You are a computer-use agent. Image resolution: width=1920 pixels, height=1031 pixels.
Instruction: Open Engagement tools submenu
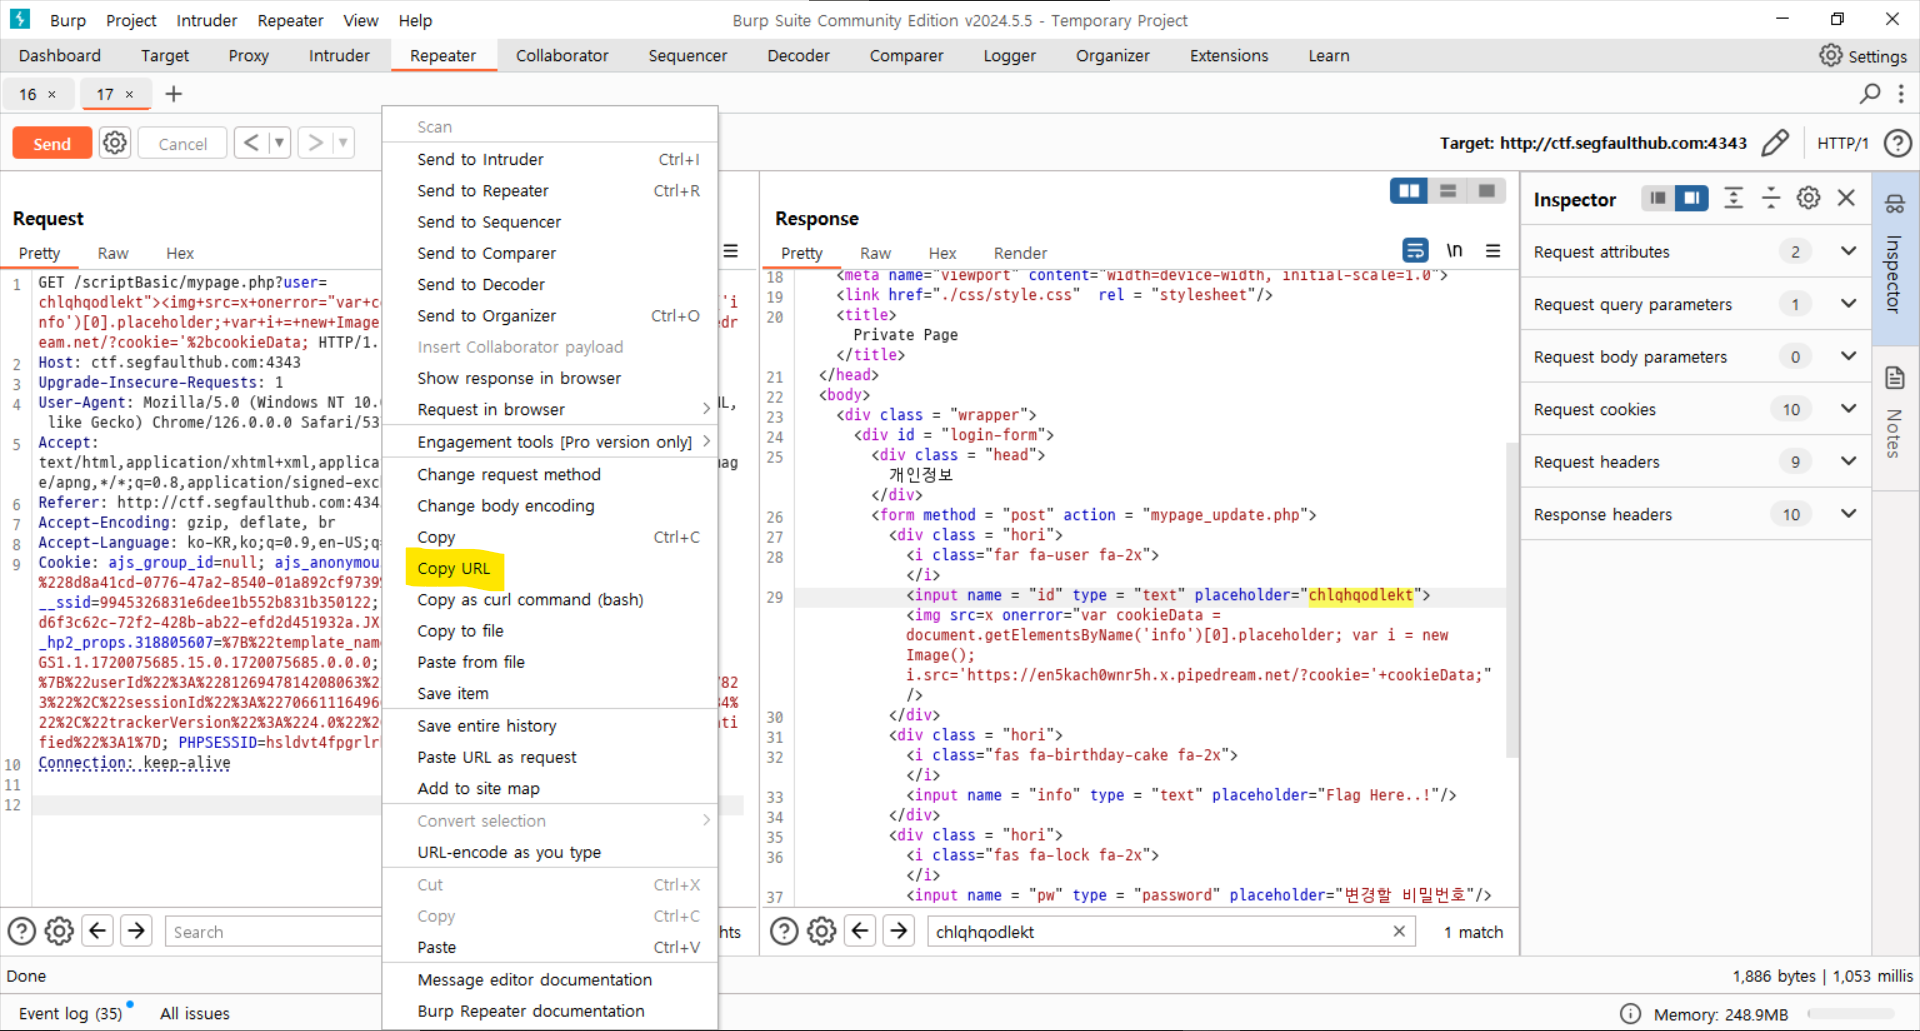(550, 442)
